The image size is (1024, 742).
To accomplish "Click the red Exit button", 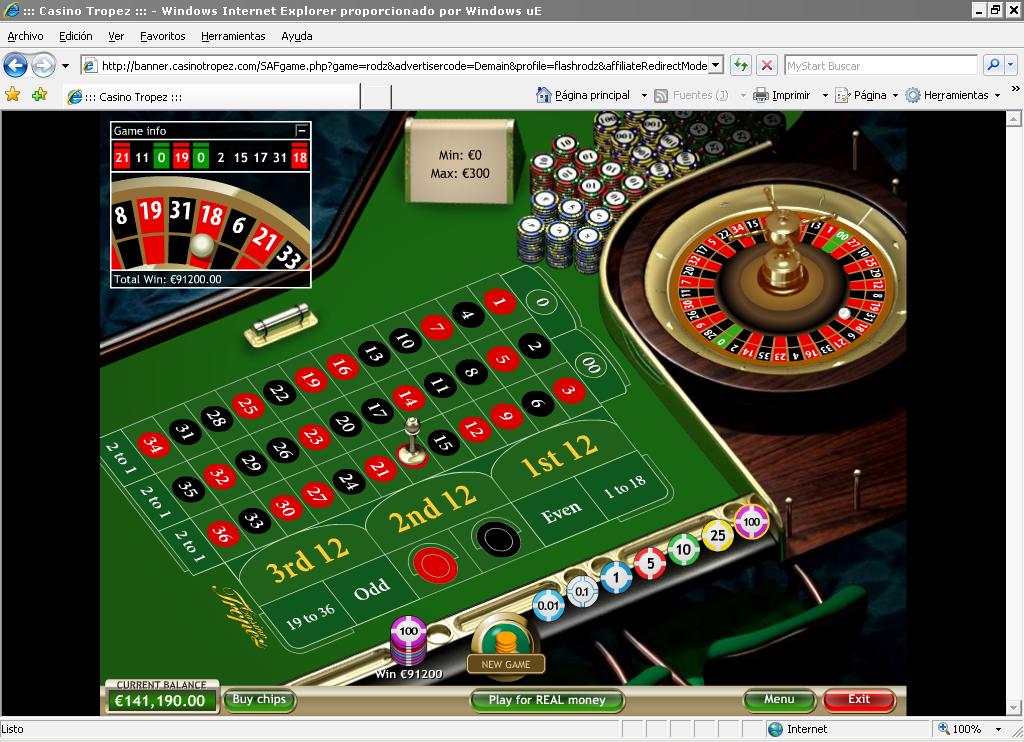I will click(x=859, y=700).
